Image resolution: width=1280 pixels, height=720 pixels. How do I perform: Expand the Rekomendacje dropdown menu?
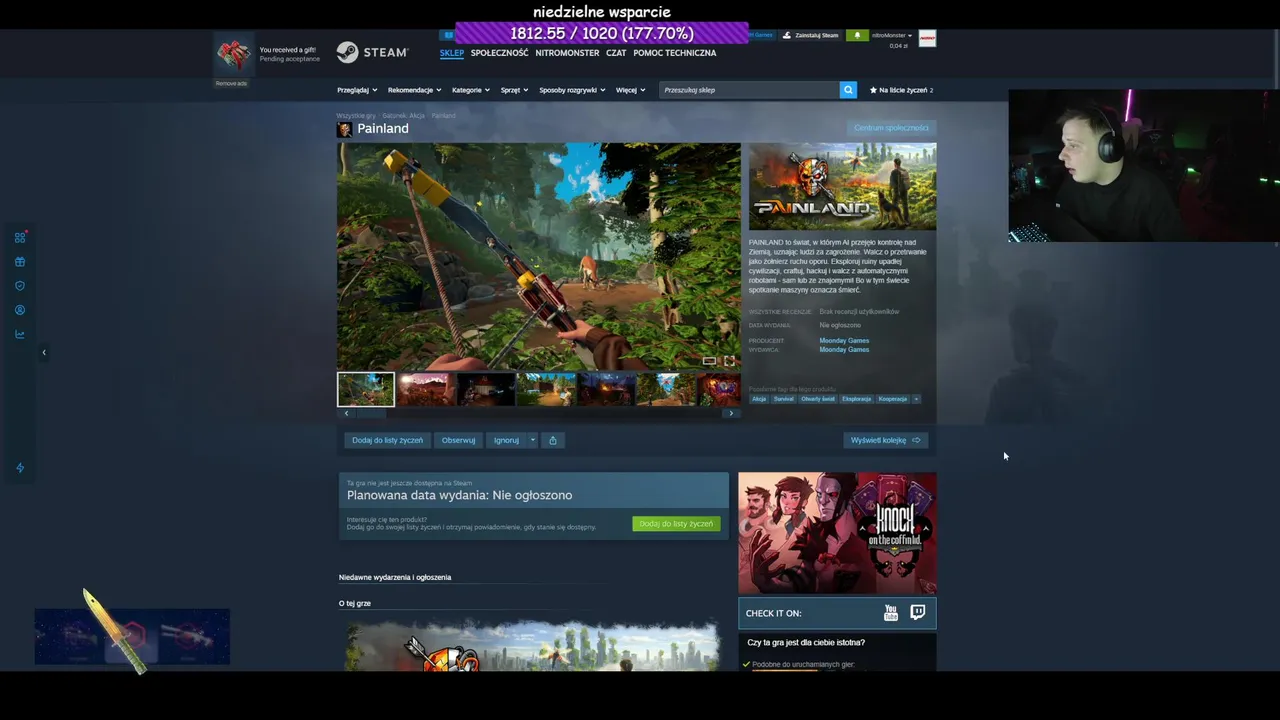coord(414,90)
